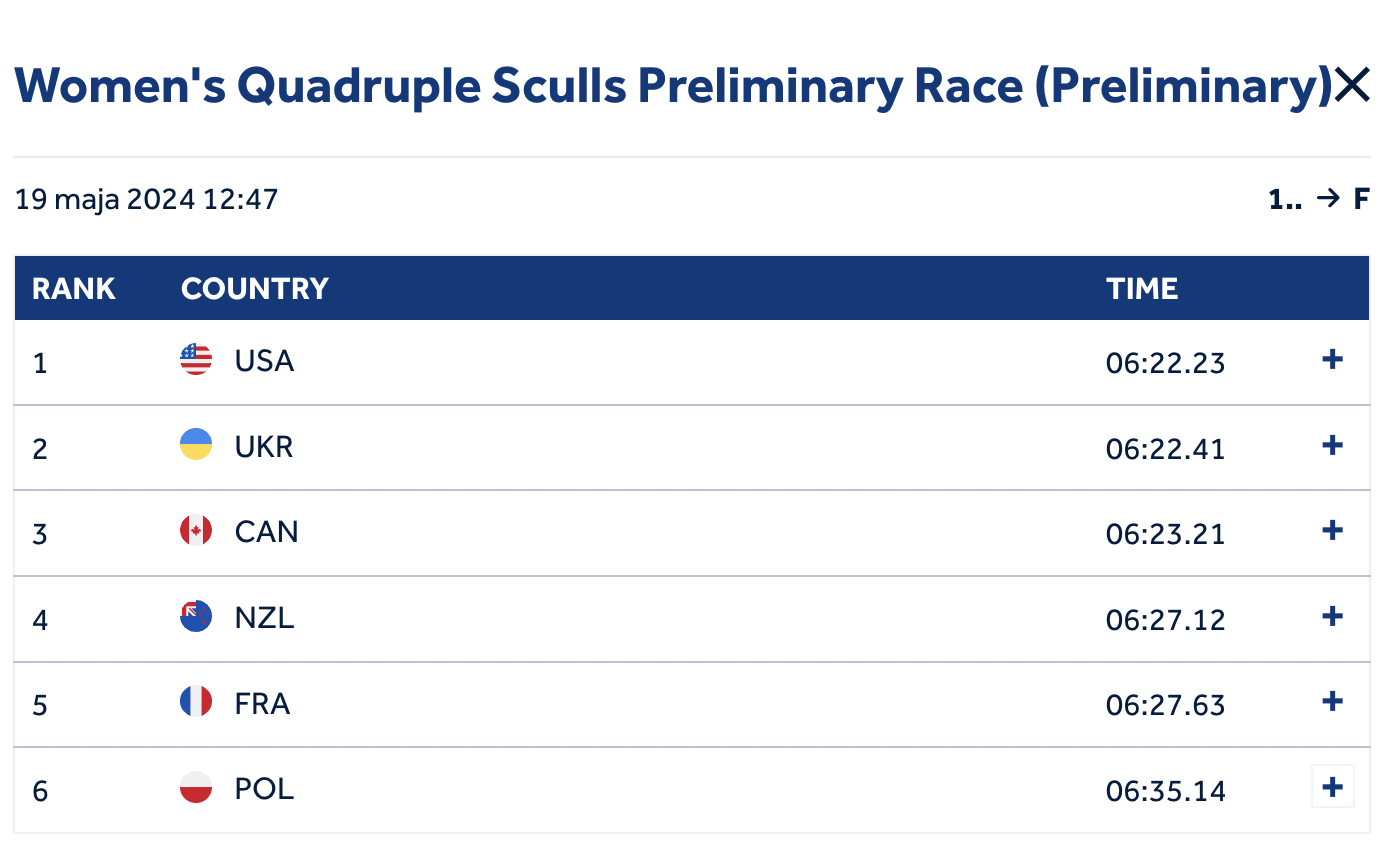This screenshot has width=1386, height=854.
Task: Click the USA time 06:22.23
Action: 1165,362
